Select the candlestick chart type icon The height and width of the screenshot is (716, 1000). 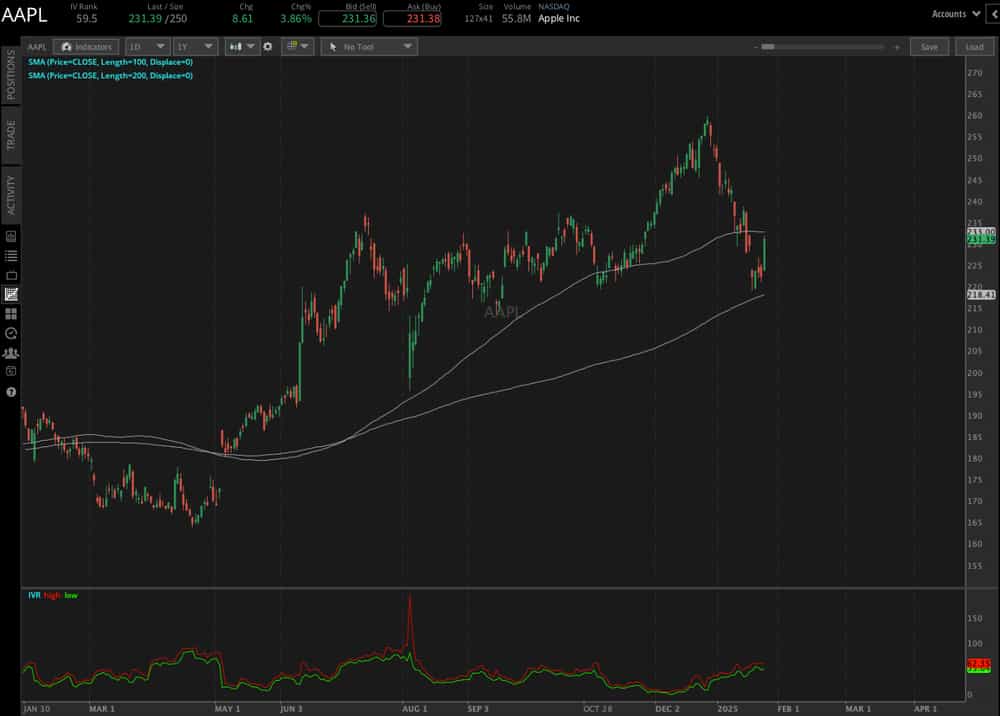[x=236, y=46]
